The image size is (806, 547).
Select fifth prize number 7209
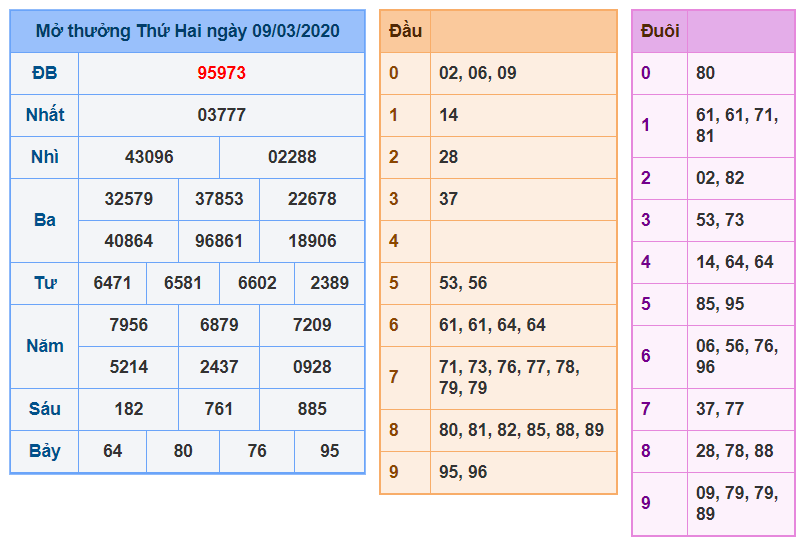[x=312, y=325]
